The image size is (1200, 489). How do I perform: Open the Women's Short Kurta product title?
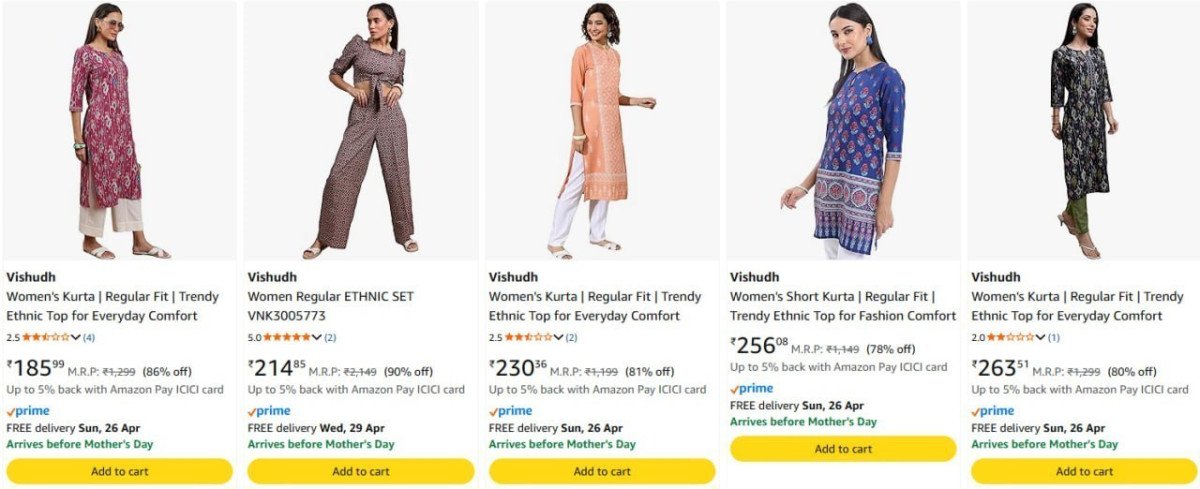[x=843, y=306]
